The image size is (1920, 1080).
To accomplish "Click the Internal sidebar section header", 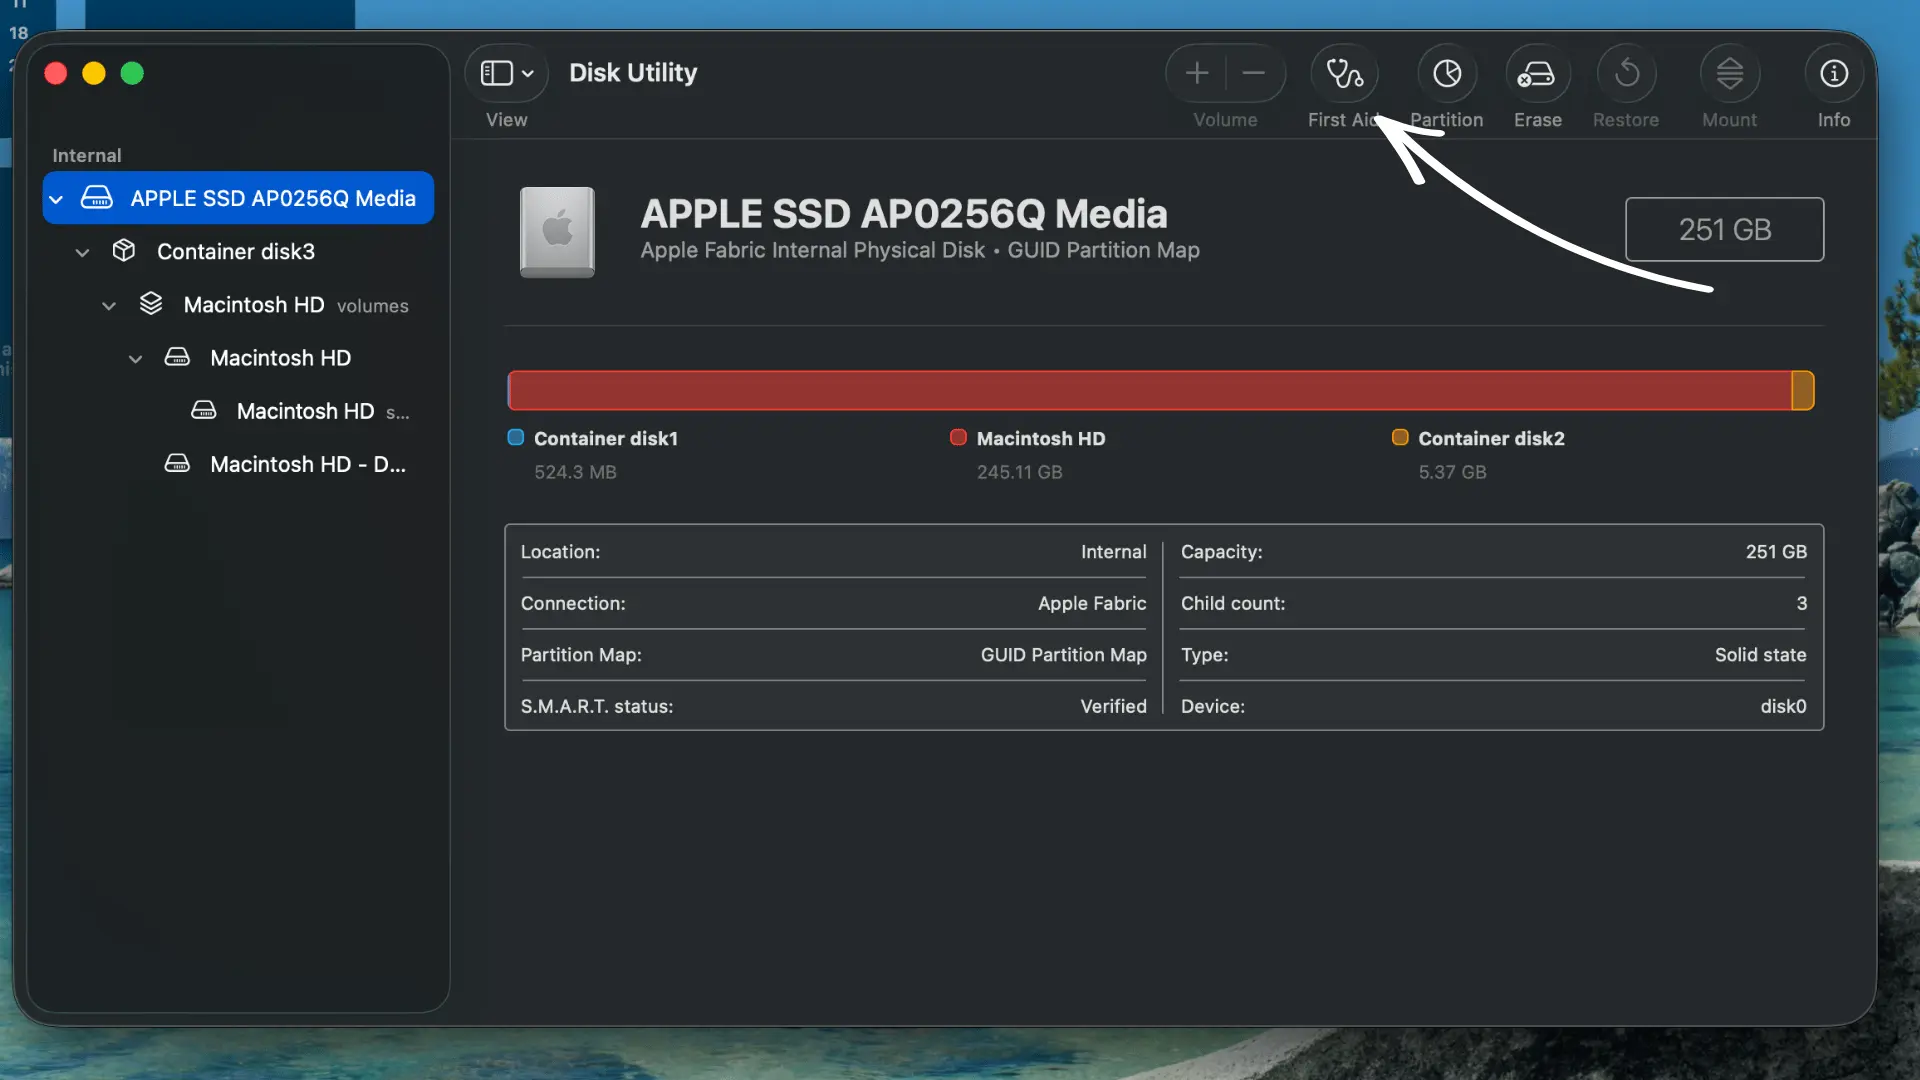I will [87, 155].
